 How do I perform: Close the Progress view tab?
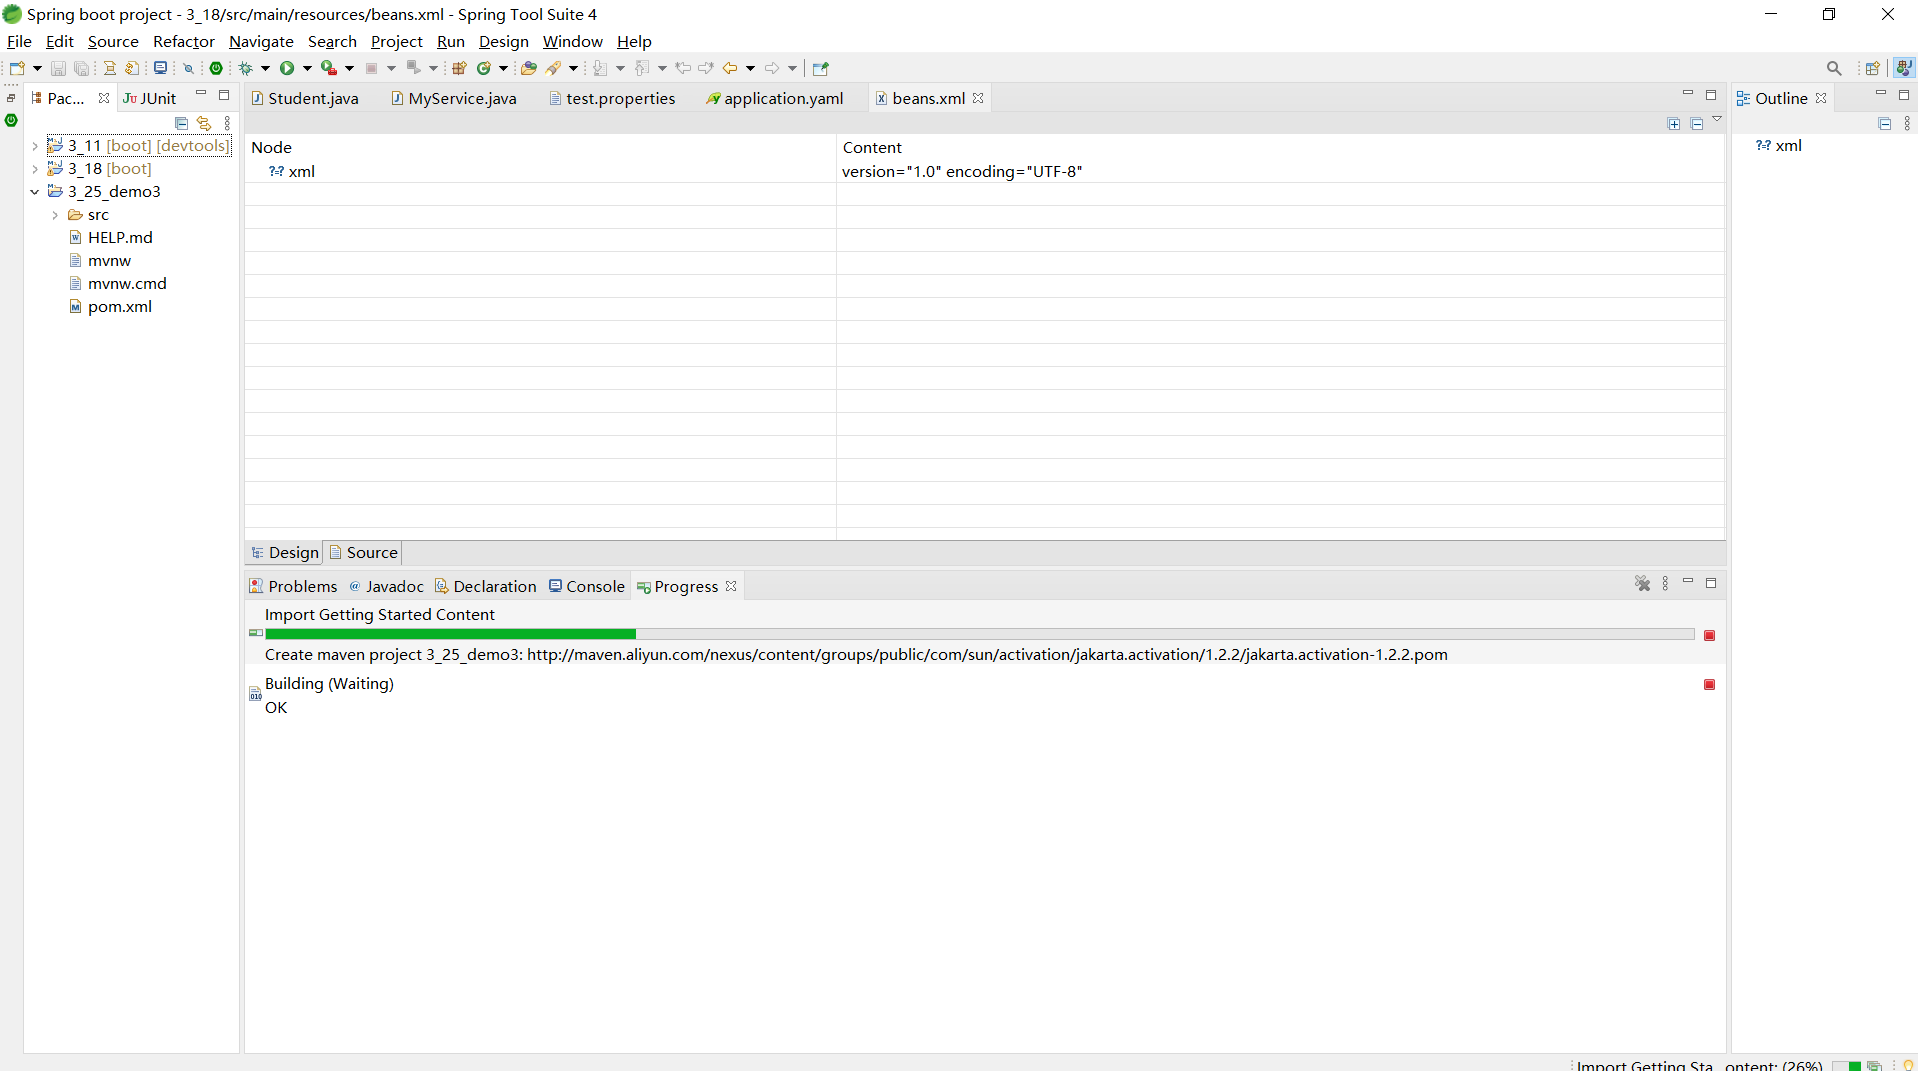click(x=731, y=587)
